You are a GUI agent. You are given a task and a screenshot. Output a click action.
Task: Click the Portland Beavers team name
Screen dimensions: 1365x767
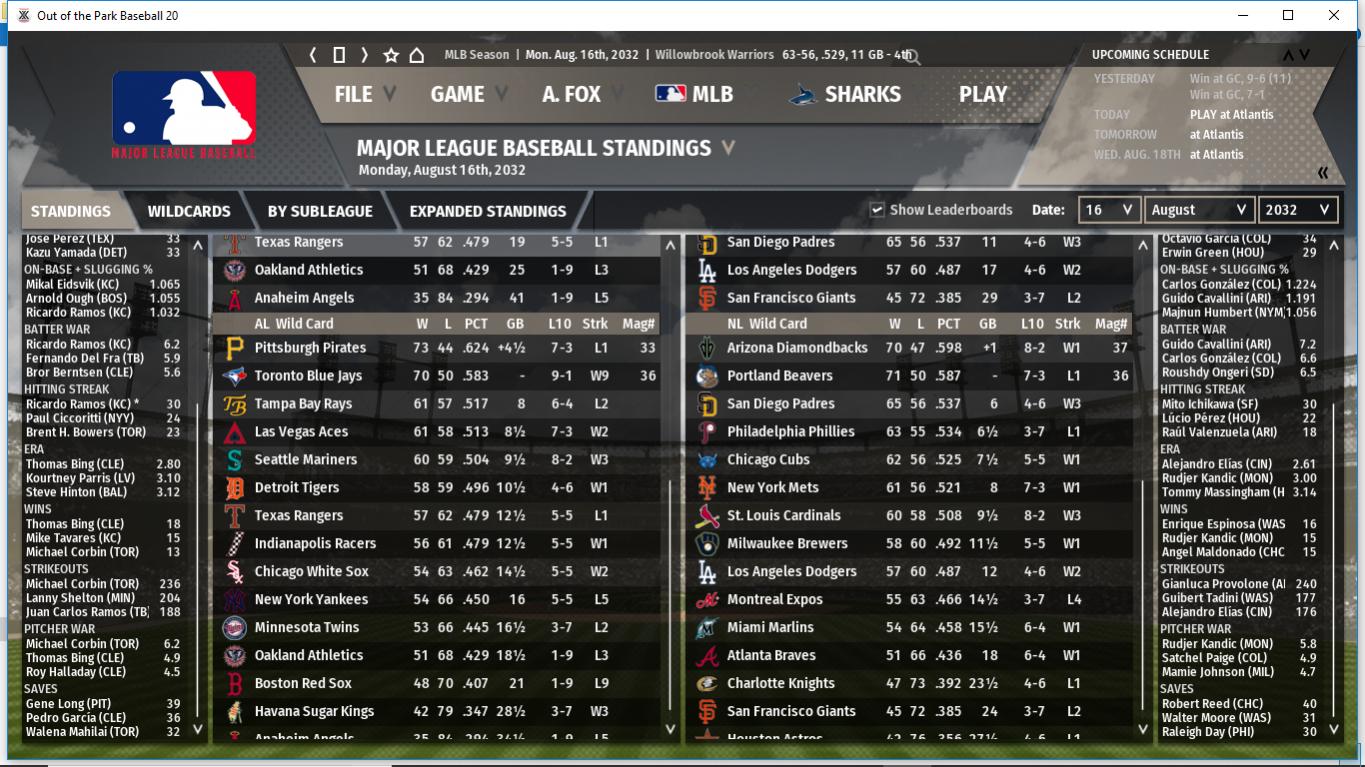click(780, 376)
